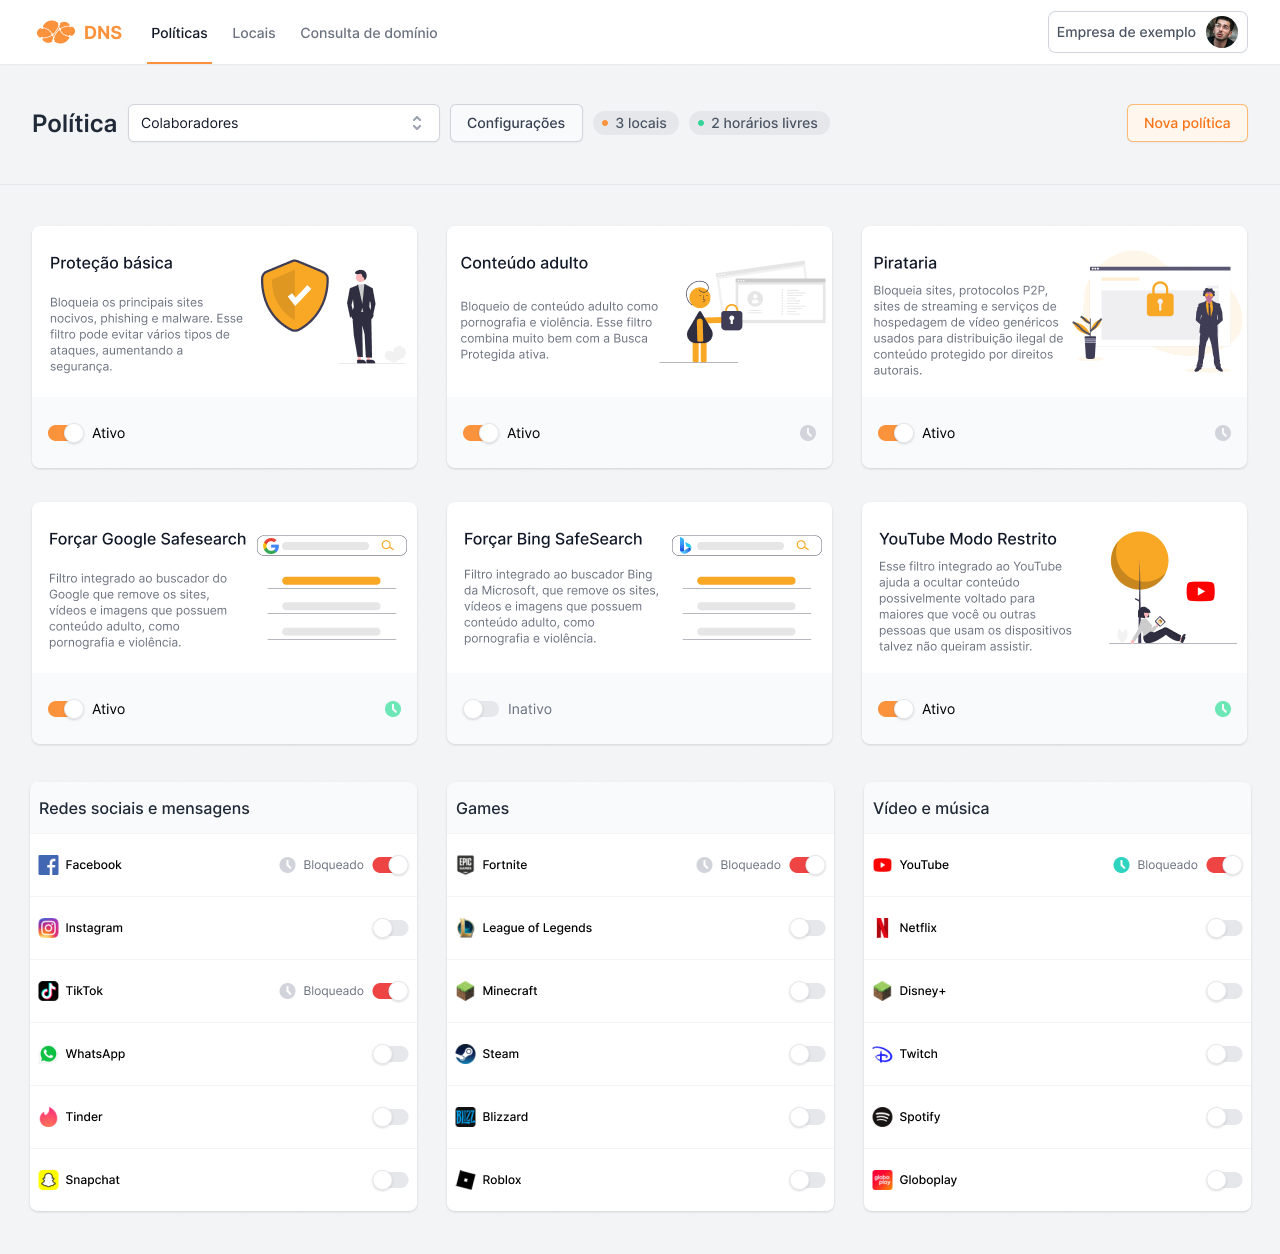Click the clock icon in TikTok row
1280x1254 pixels.
click(287, 991)
